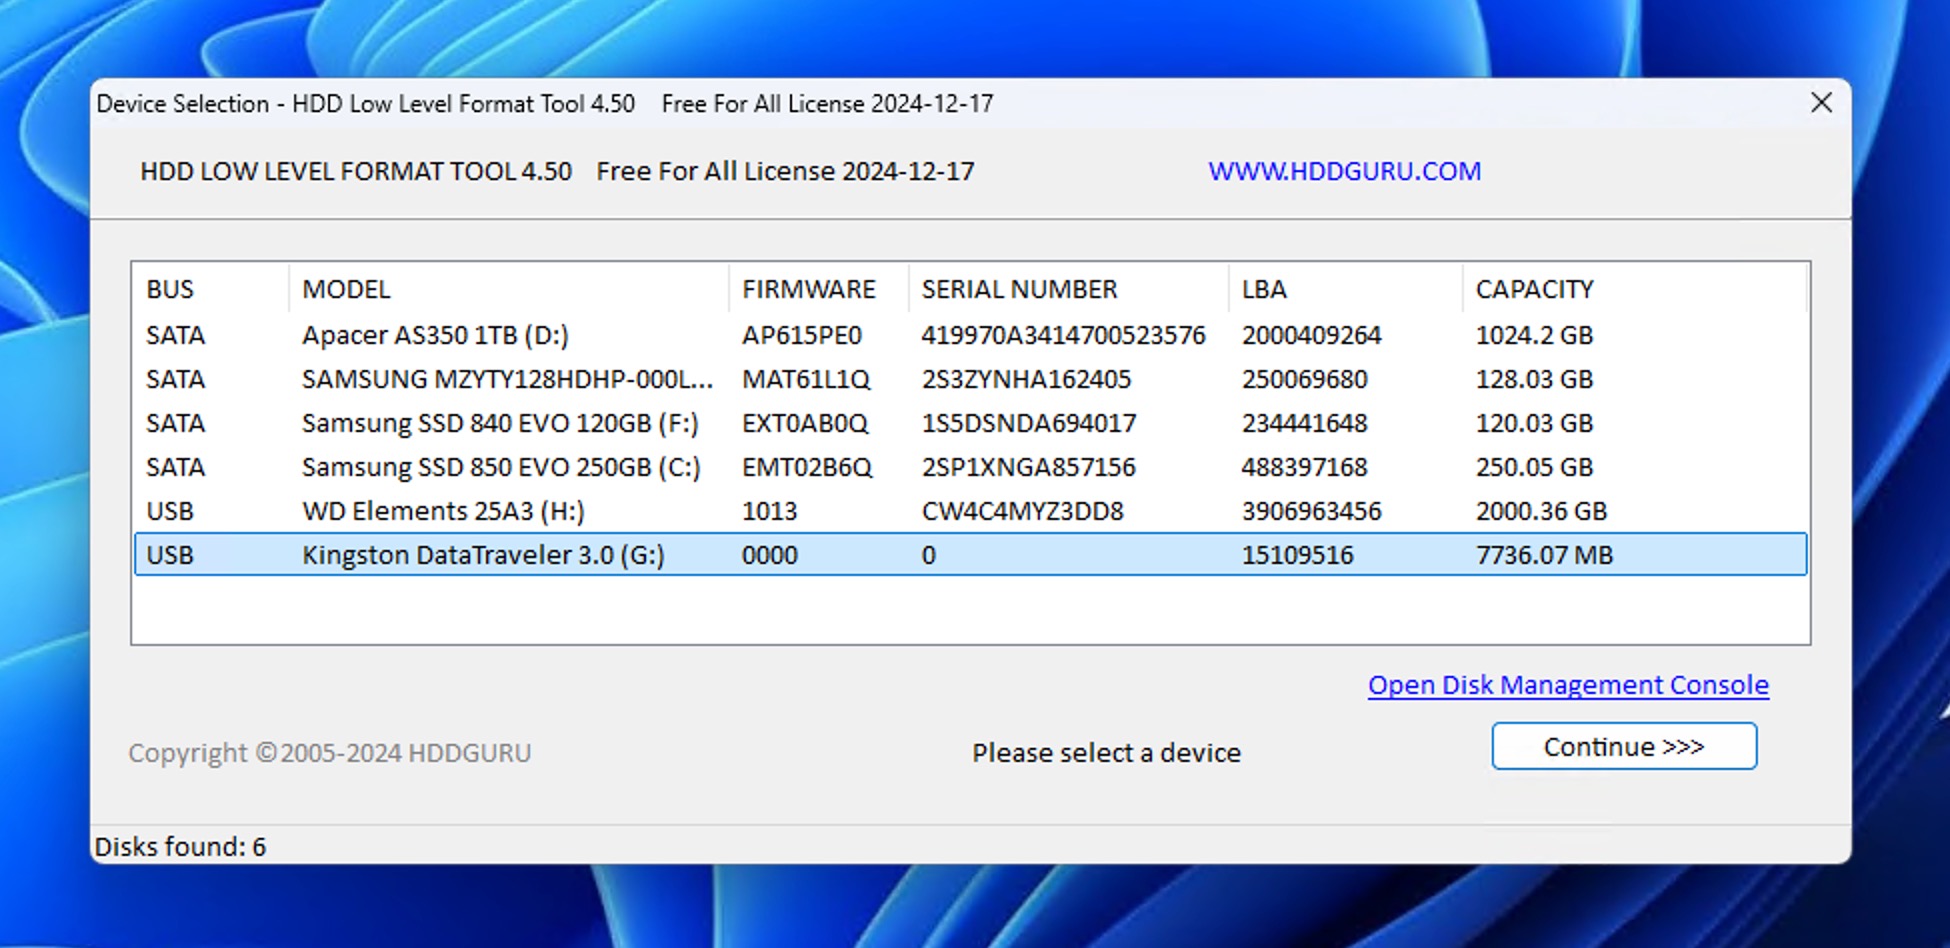Close the Device Selection window
The image size is (1950, 948).
(x=1821, y=103)
